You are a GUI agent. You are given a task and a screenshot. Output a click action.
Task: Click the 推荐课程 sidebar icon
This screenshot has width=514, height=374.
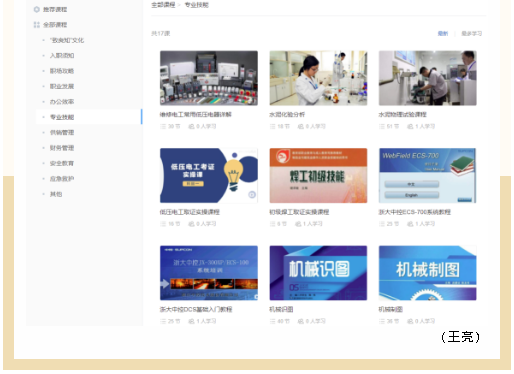[x=37, y=9]
